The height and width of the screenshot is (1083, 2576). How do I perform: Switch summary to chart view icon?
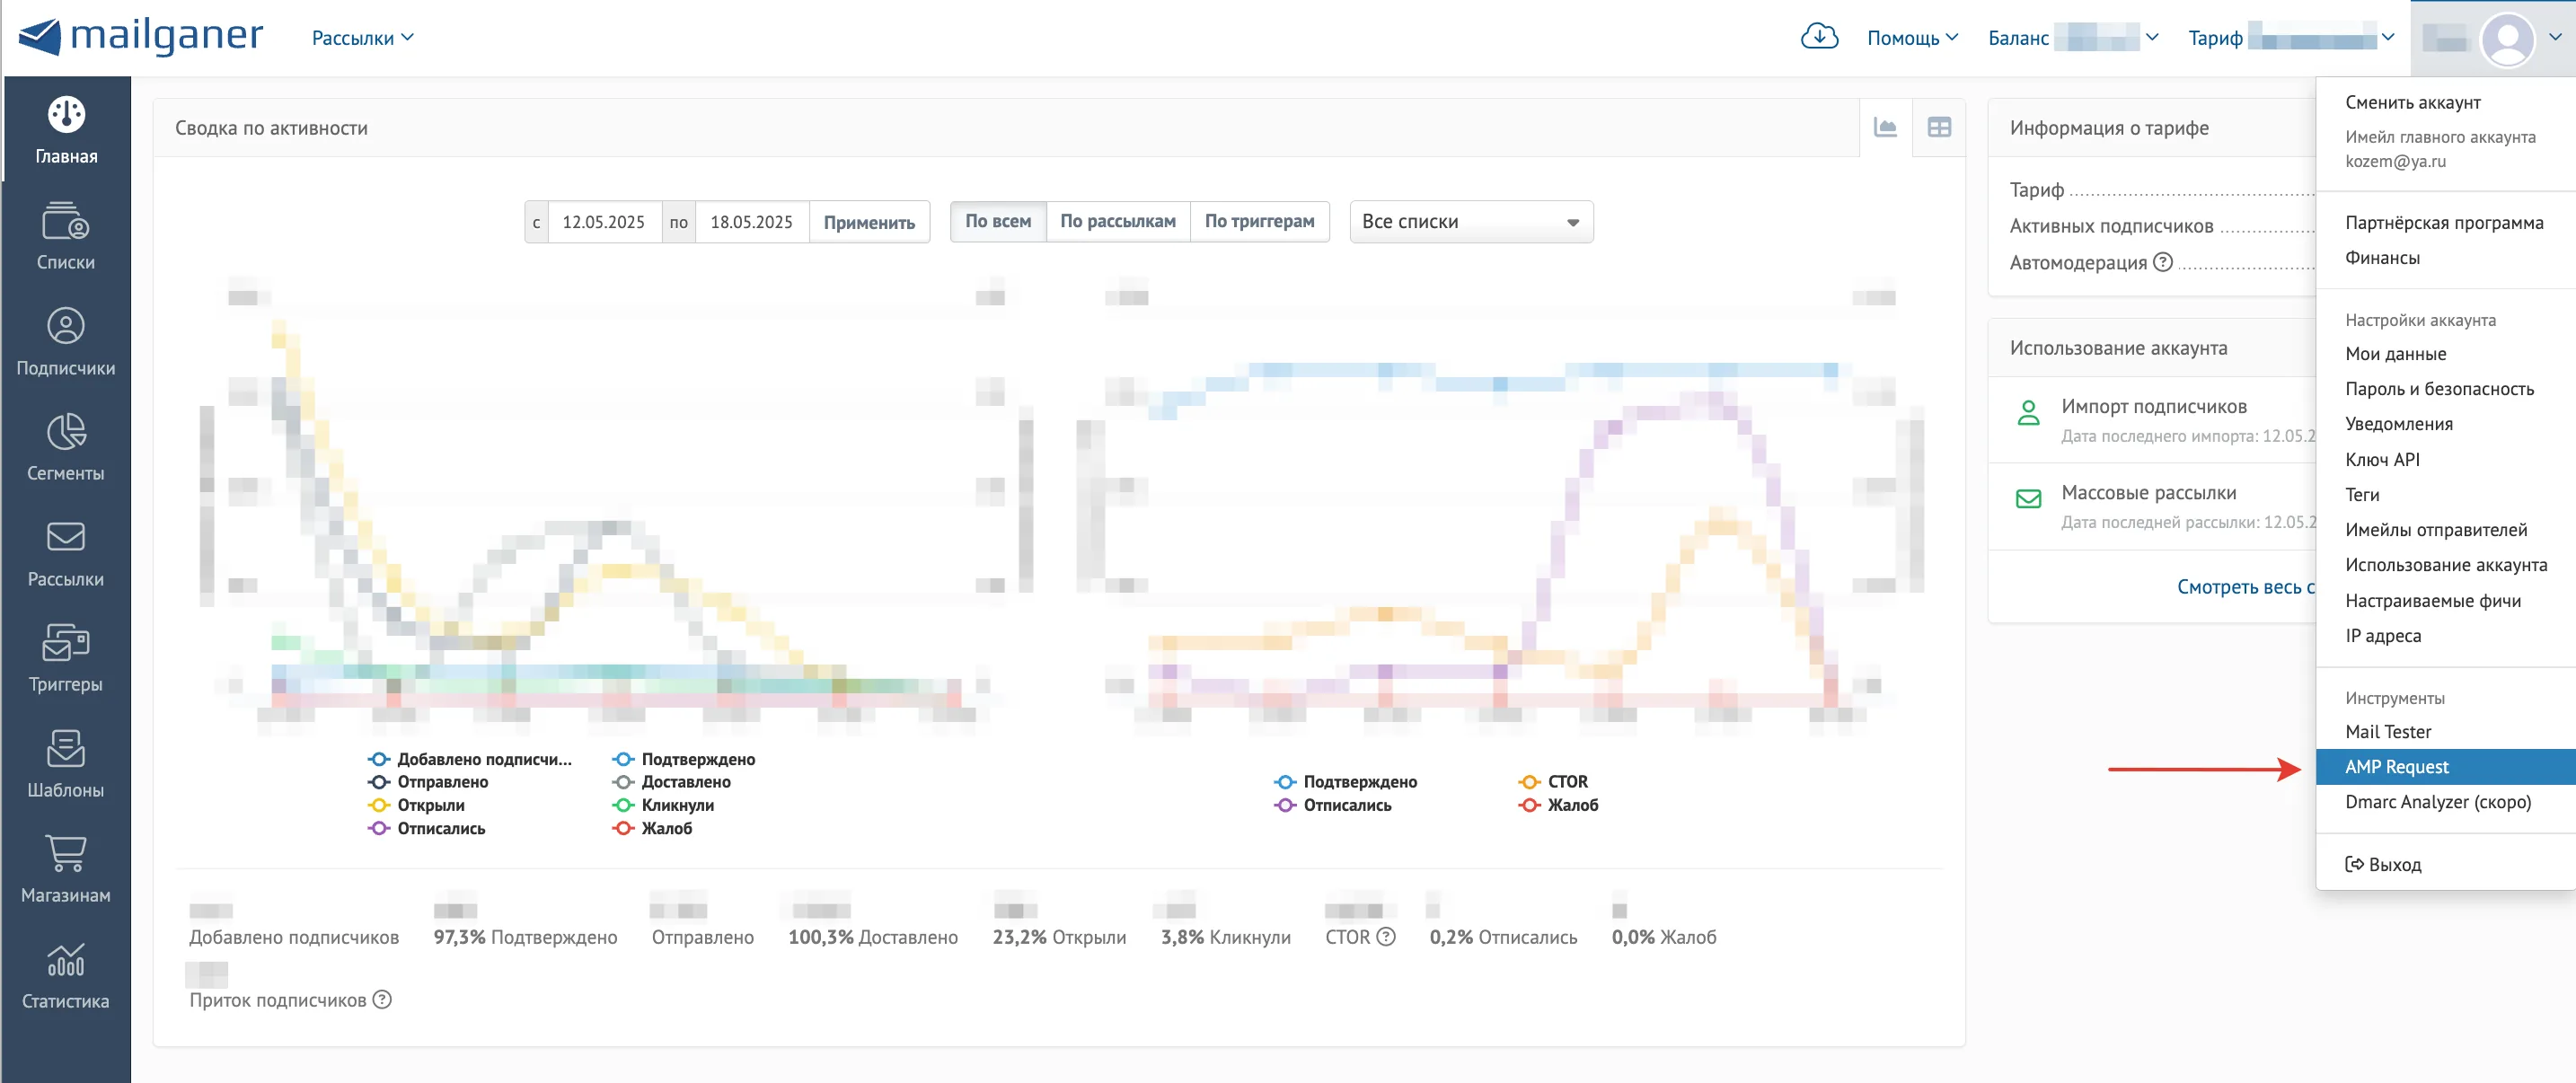[x=1885, y=127]
